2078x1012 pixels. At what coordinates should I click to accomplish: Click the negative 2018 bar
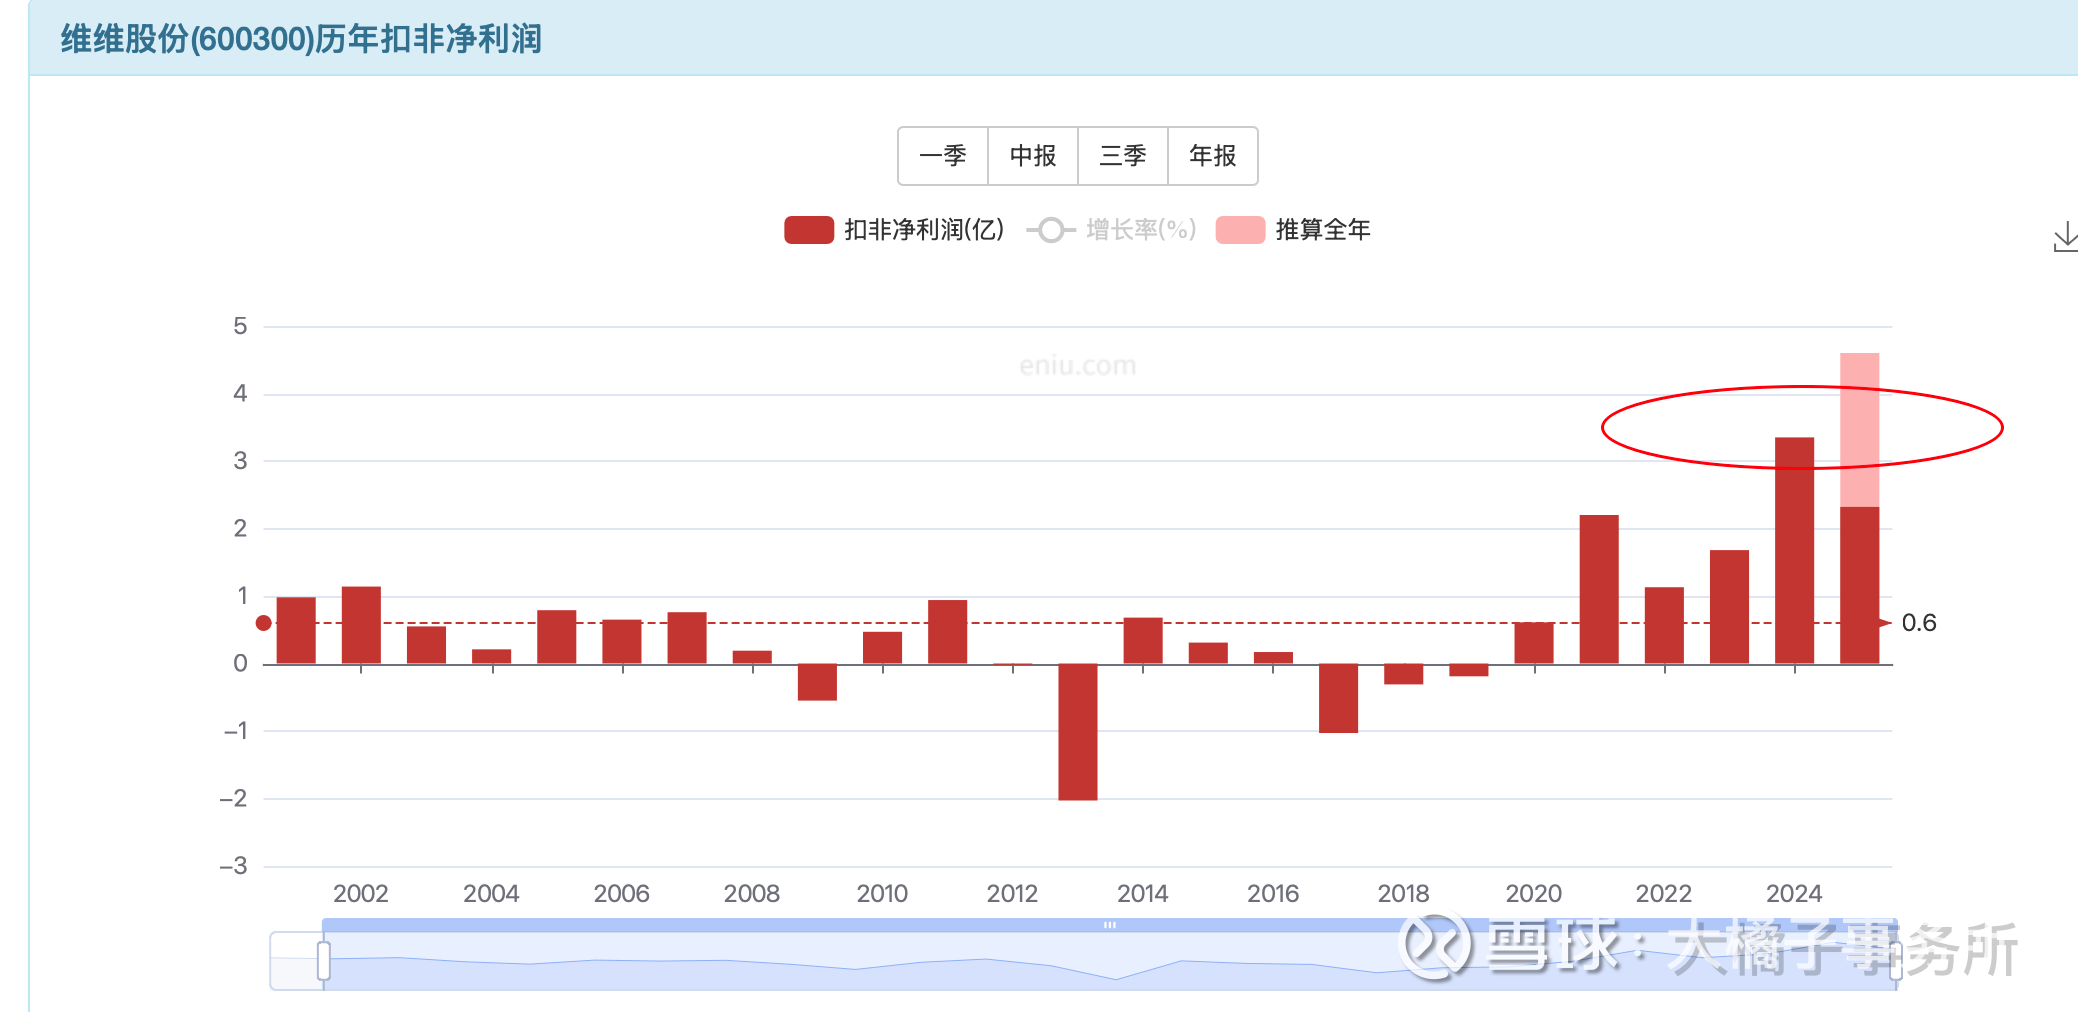[x=1403, y=674]
